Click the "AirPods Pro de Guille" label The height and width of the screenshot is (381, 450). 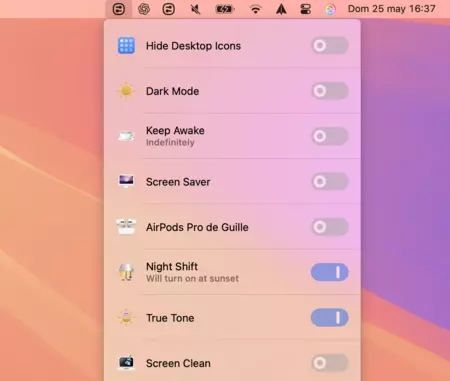197,227
